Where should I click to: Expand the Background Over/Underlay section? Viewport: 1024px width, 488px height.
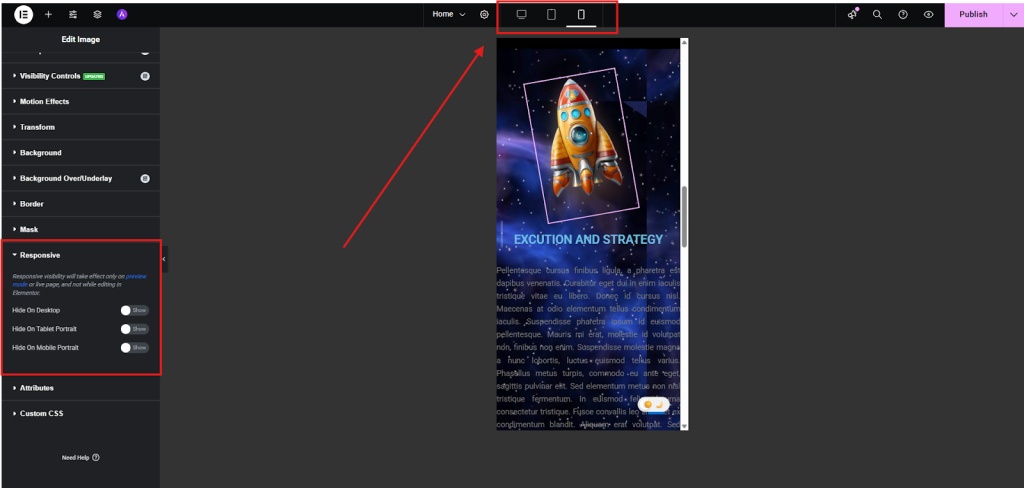80,178
